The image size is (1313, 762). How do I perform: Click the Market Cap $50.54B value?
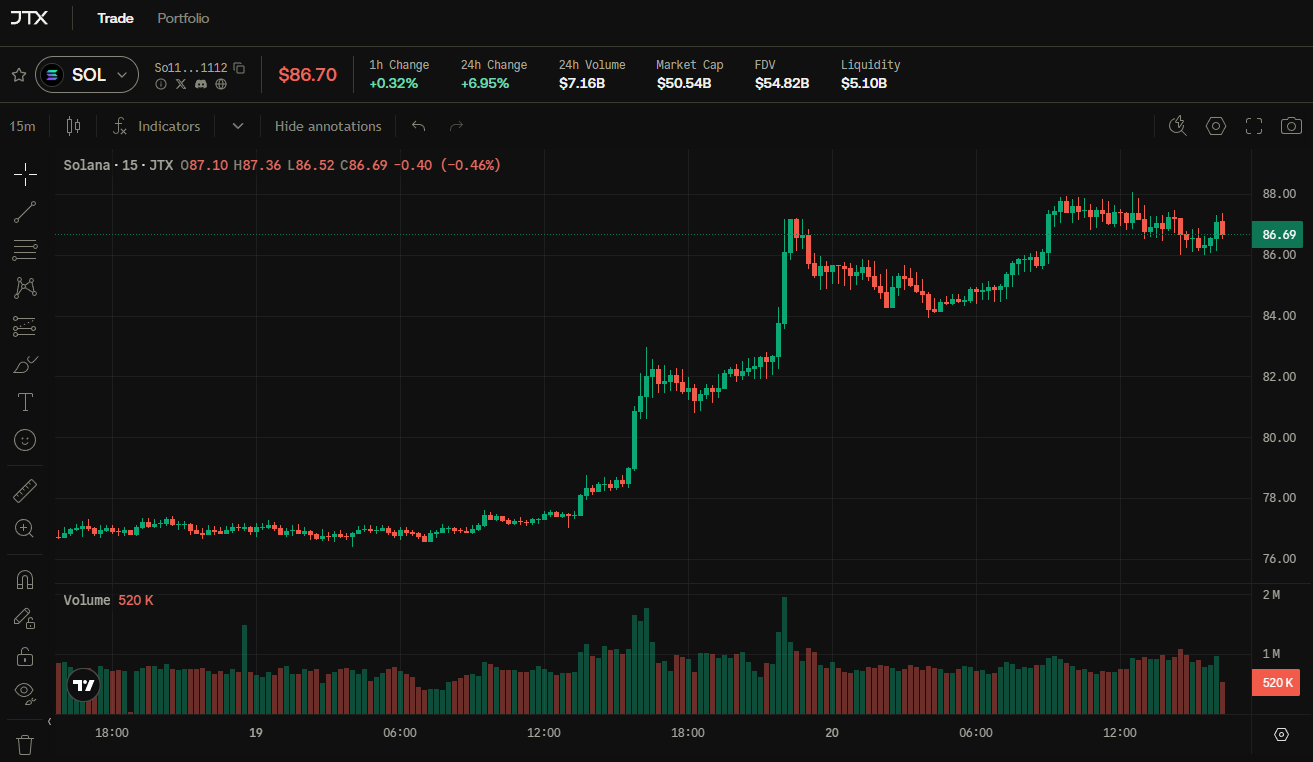tap(684, 83)
